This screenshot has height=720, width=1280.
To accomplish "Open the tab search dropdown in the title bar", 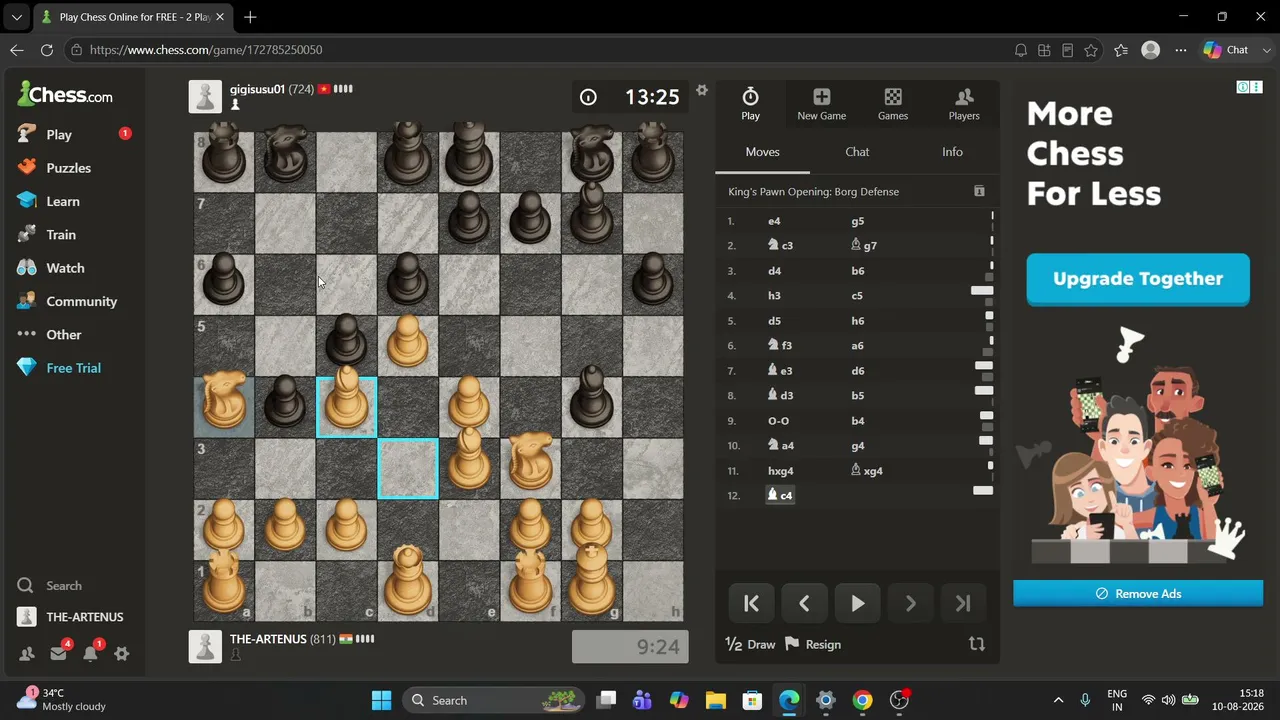I will (x=17, y=17).
